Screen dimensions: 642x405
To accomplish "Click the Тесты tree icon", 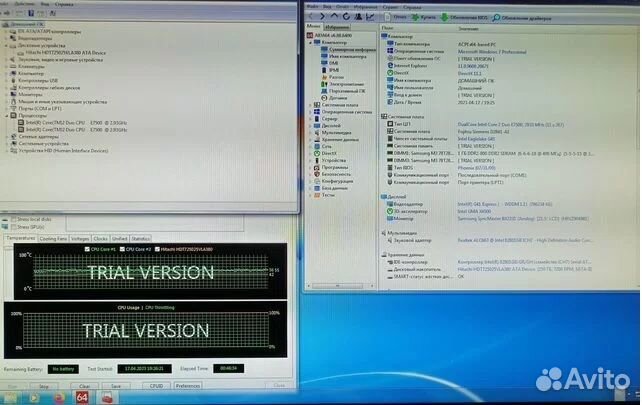I will [x=317, y=195].
